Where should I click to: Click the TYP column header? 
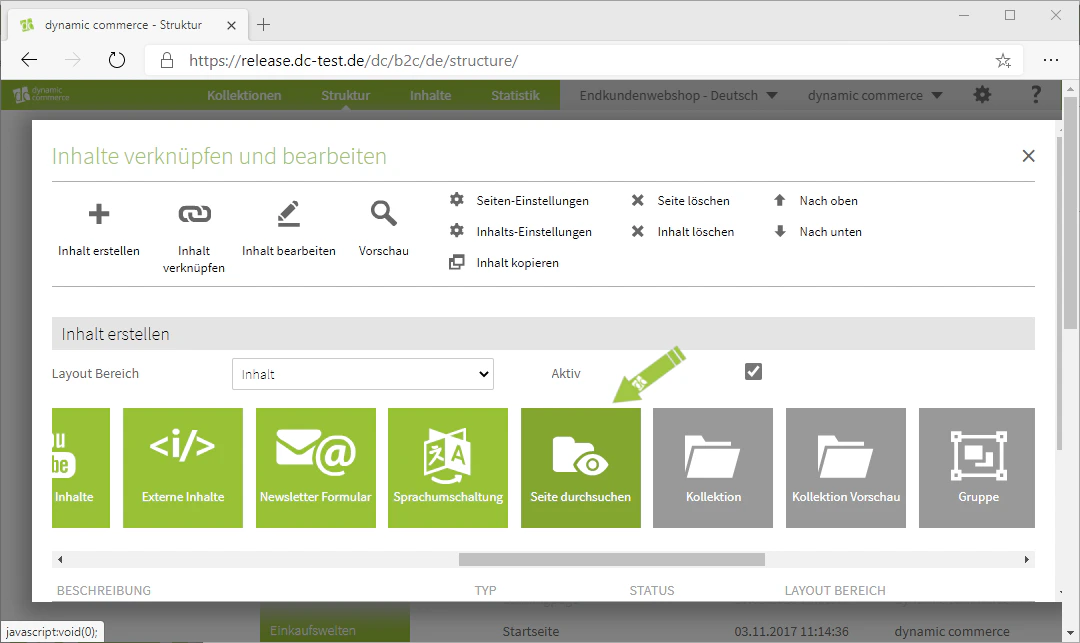coord(486,591)
